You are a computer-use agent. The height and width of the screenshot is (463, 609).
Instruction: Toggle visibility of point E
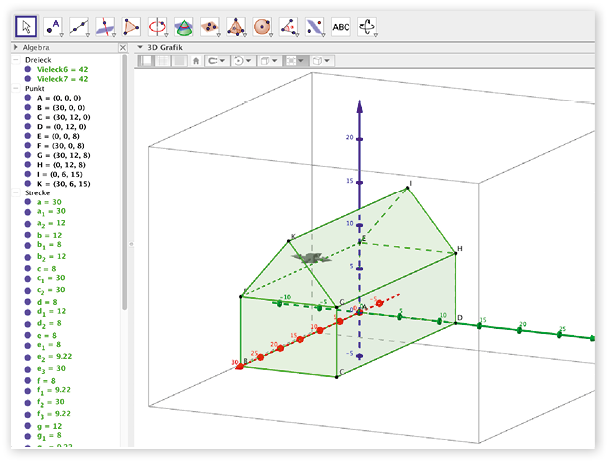click(28, 136)
